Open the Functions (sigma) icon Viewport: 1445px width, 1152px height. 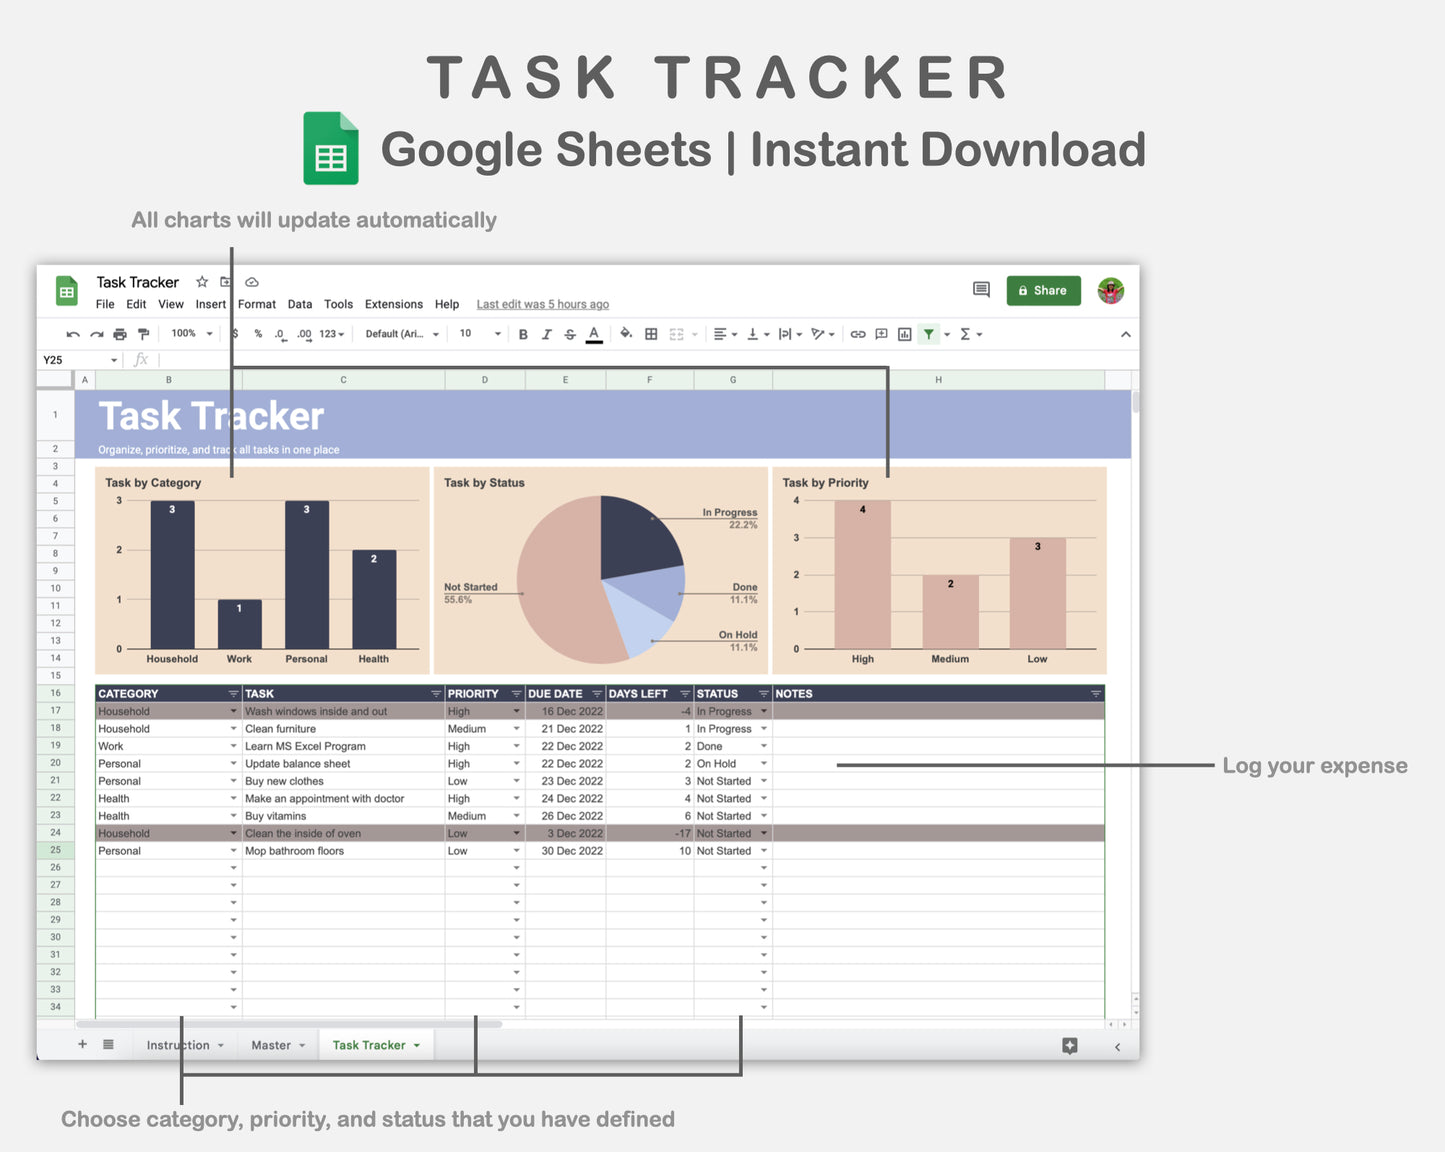point(963,334)
